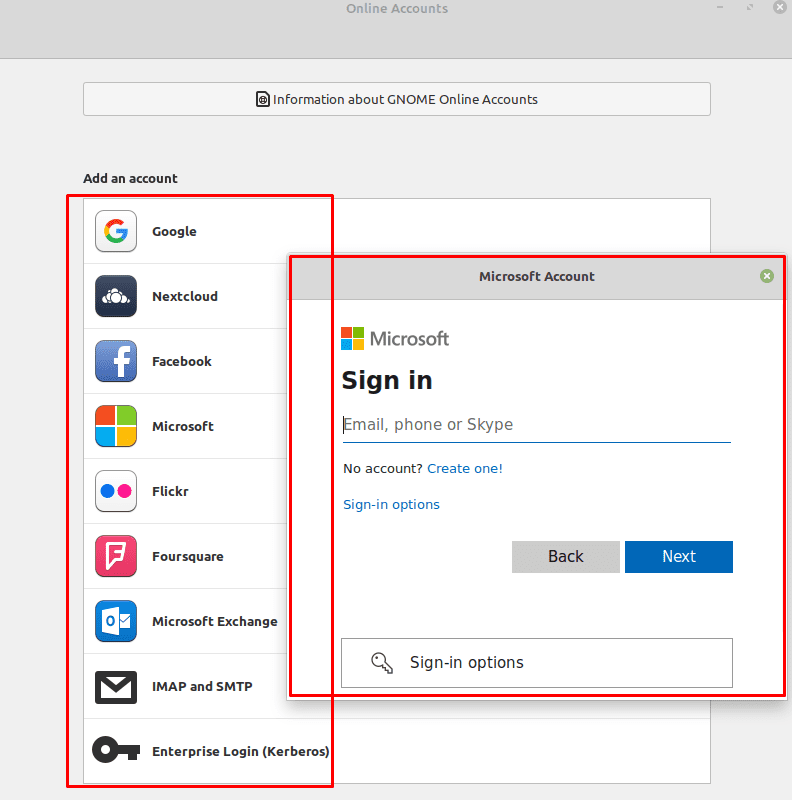
Task: Minimize the Online Accounts window
Action: [x=720, y=7]
